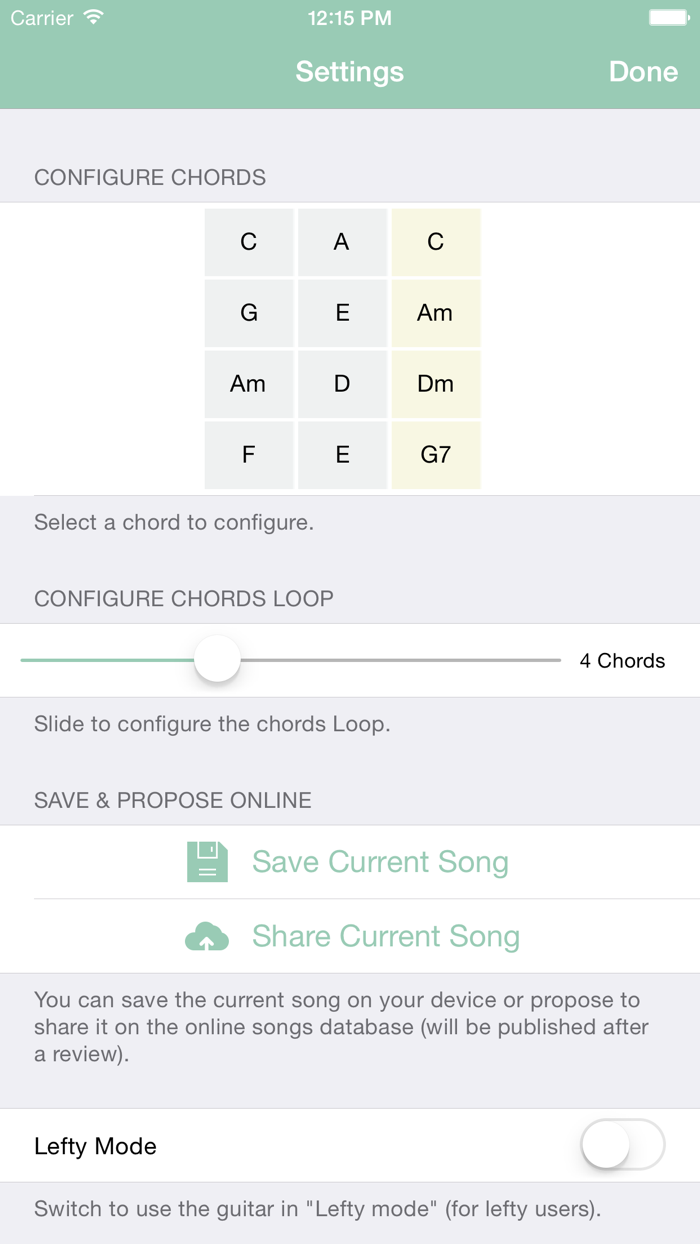Tap the Wi-Fi icon in the status bar
The image size is (700, 1244).
pyautogui.click(x=92, y=17)
